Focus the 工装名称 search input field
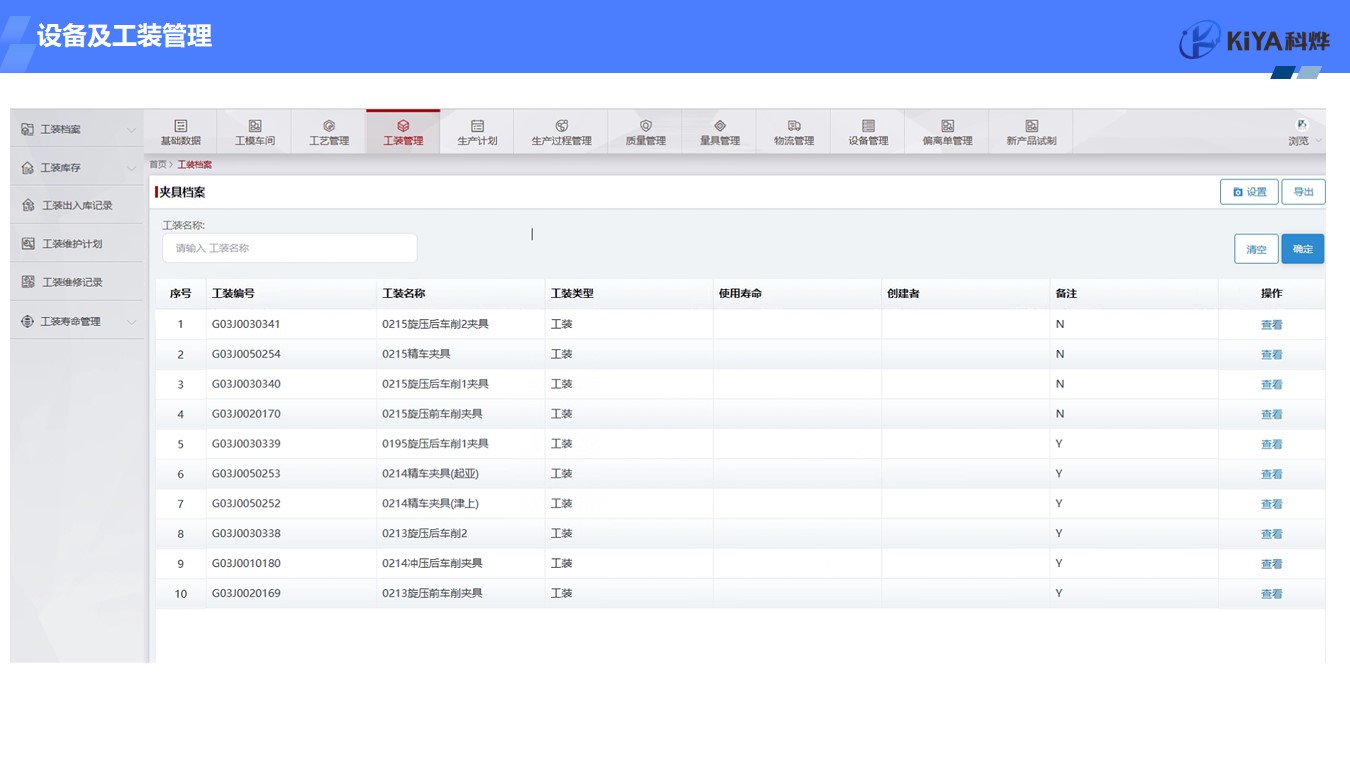 click(290, 248)
